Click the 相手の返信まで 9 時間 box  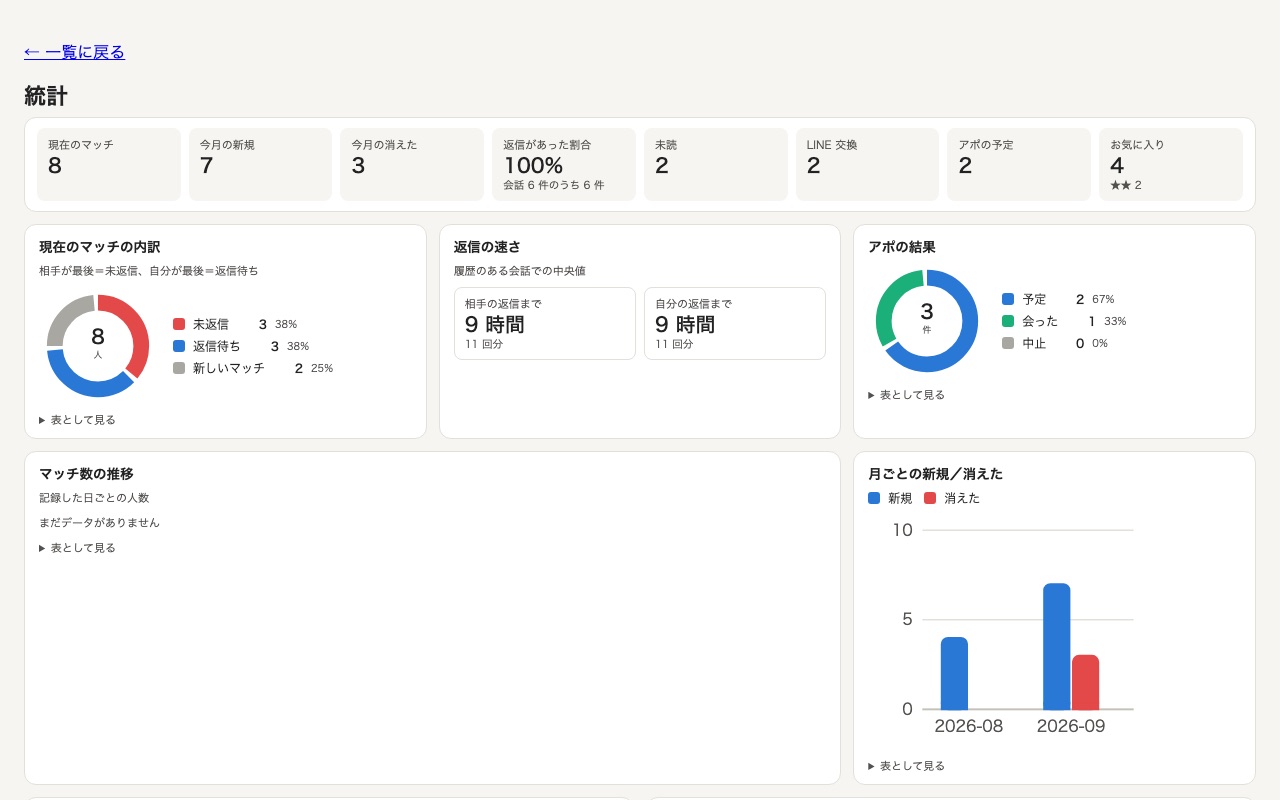tap(545, 324)
